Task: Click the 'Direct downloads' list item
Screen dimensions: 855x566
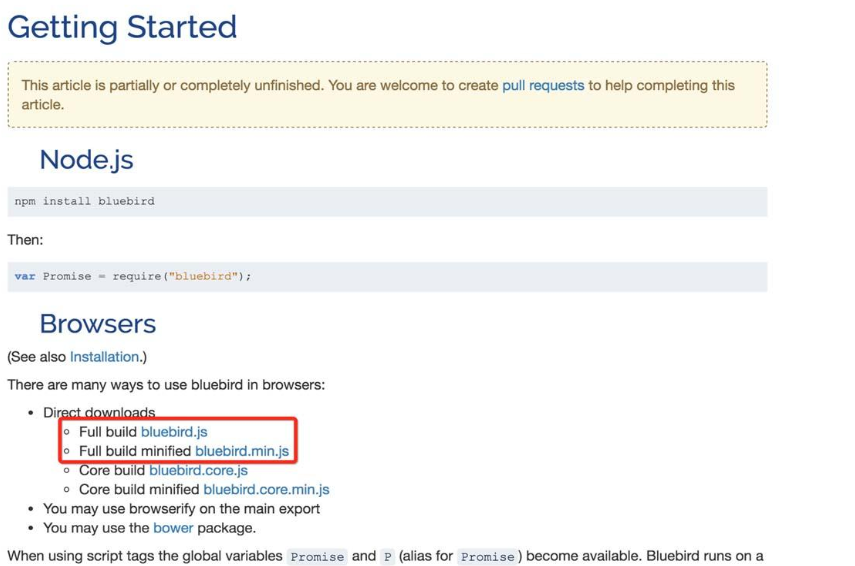Action: click(99, 412)
